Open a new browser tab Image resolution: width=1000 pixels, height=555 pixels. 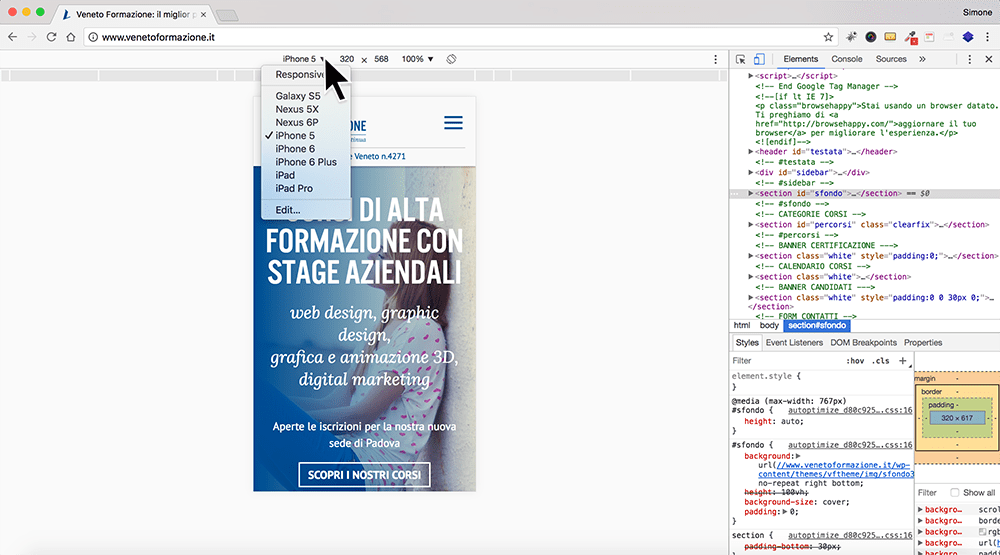tap(226, 15)
